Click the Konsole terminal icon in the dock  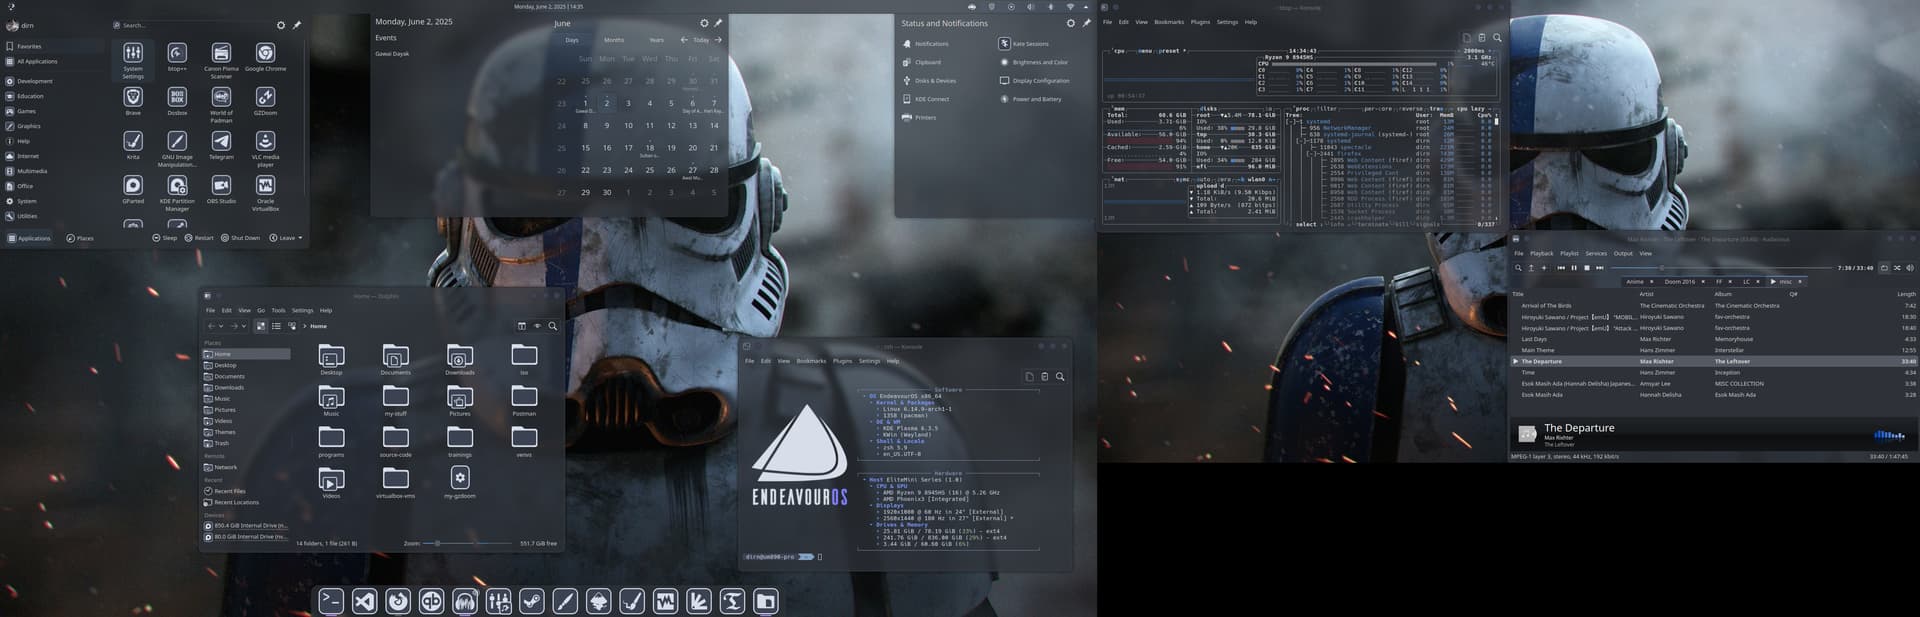coord(331,600)
